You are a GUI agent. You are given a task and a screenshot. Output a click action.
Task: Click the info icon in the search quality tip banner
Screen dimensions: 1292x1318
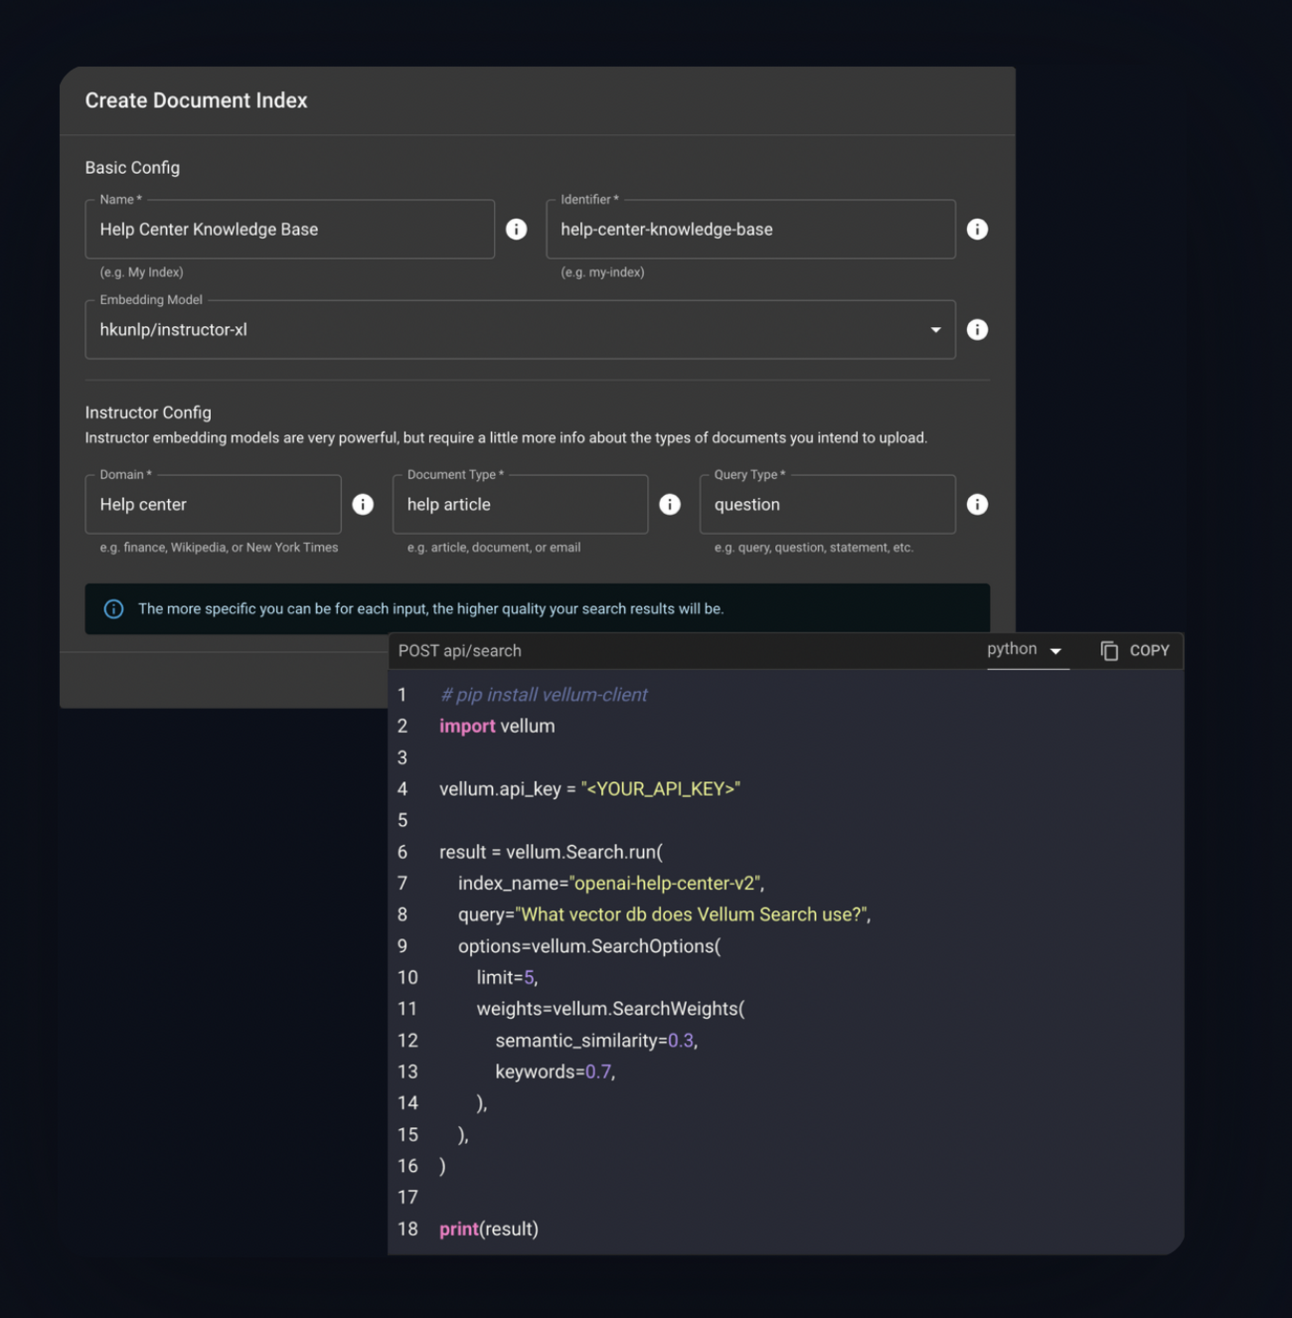(x=113, y=608)
